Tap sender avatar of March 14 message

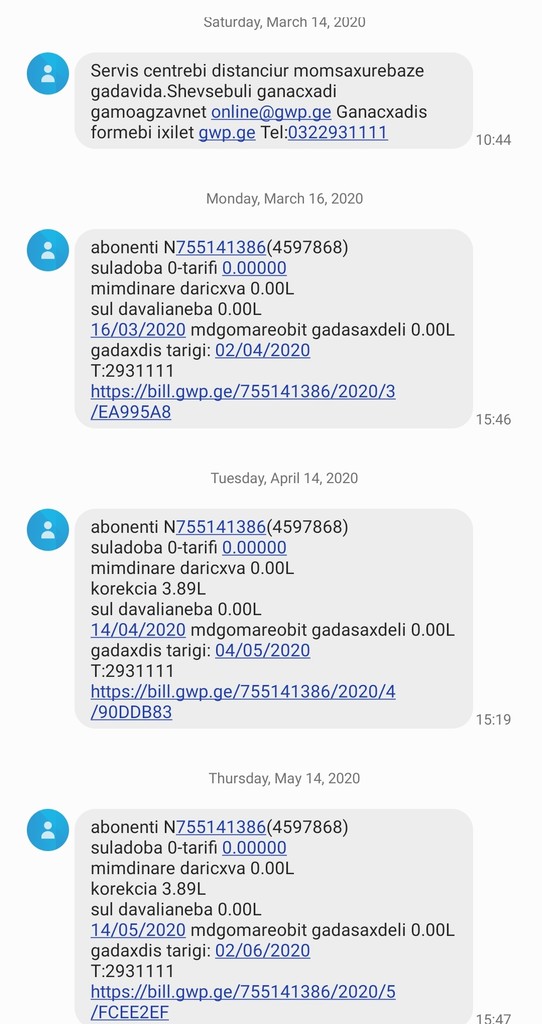(x=48, y=74)
